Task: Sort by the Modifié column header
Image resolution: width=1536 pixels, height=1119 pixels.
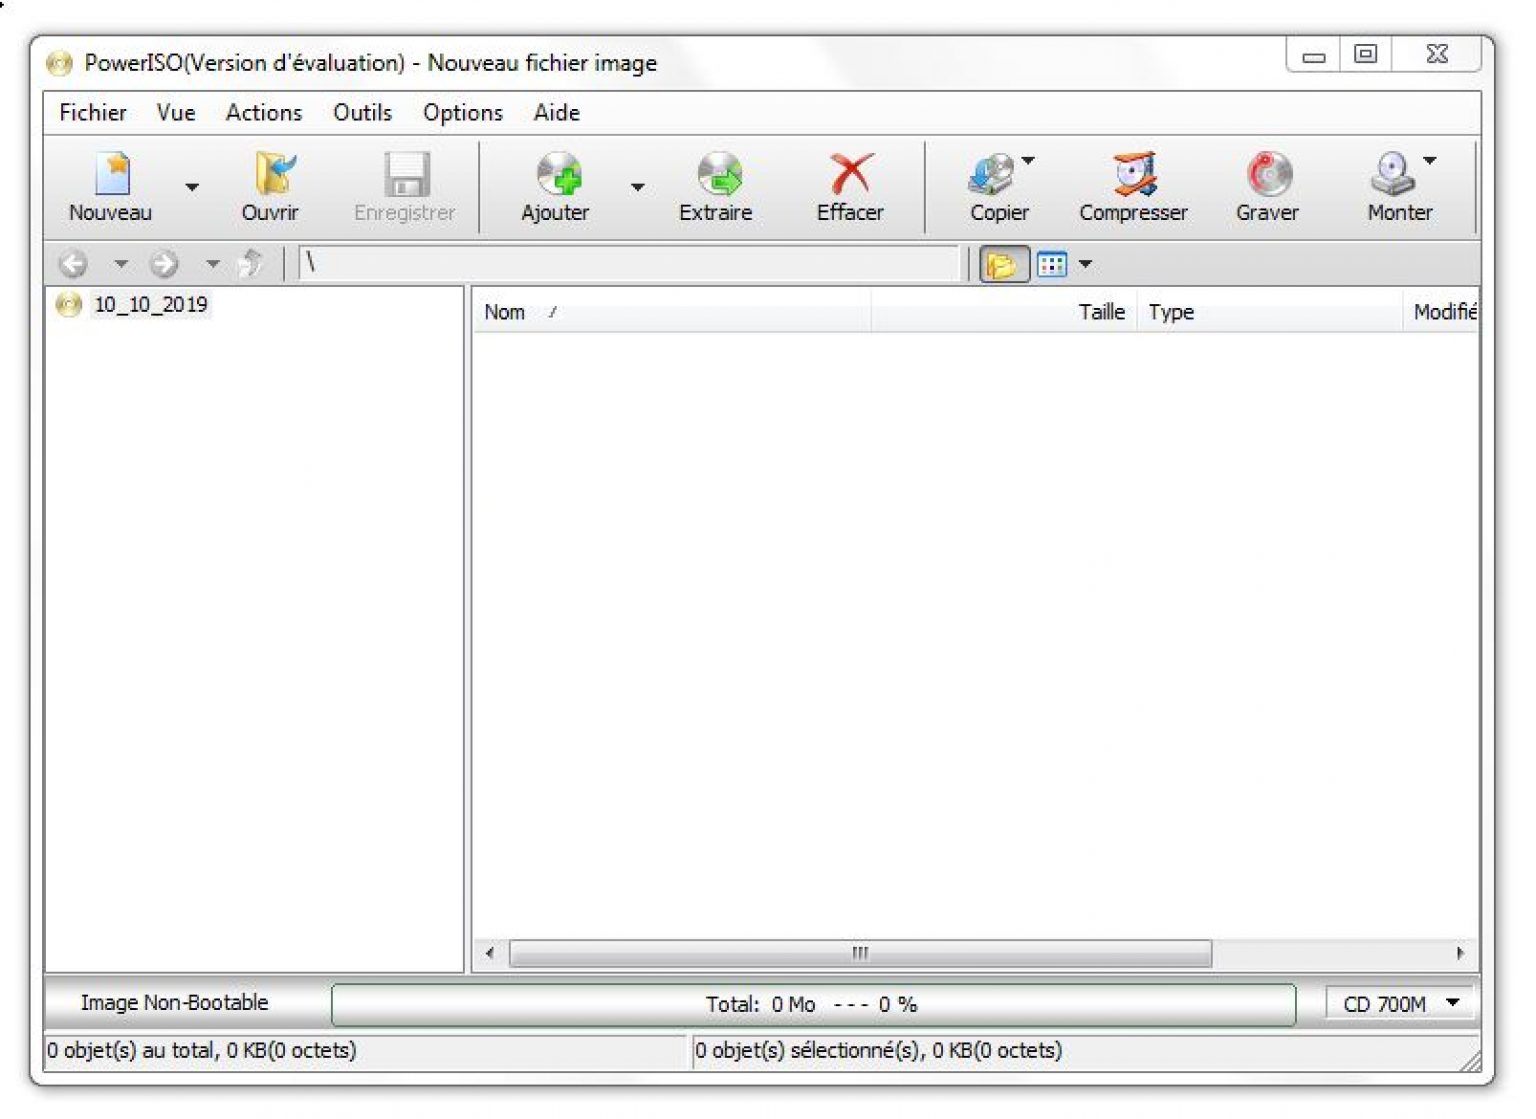Action: click(1442, 312)
